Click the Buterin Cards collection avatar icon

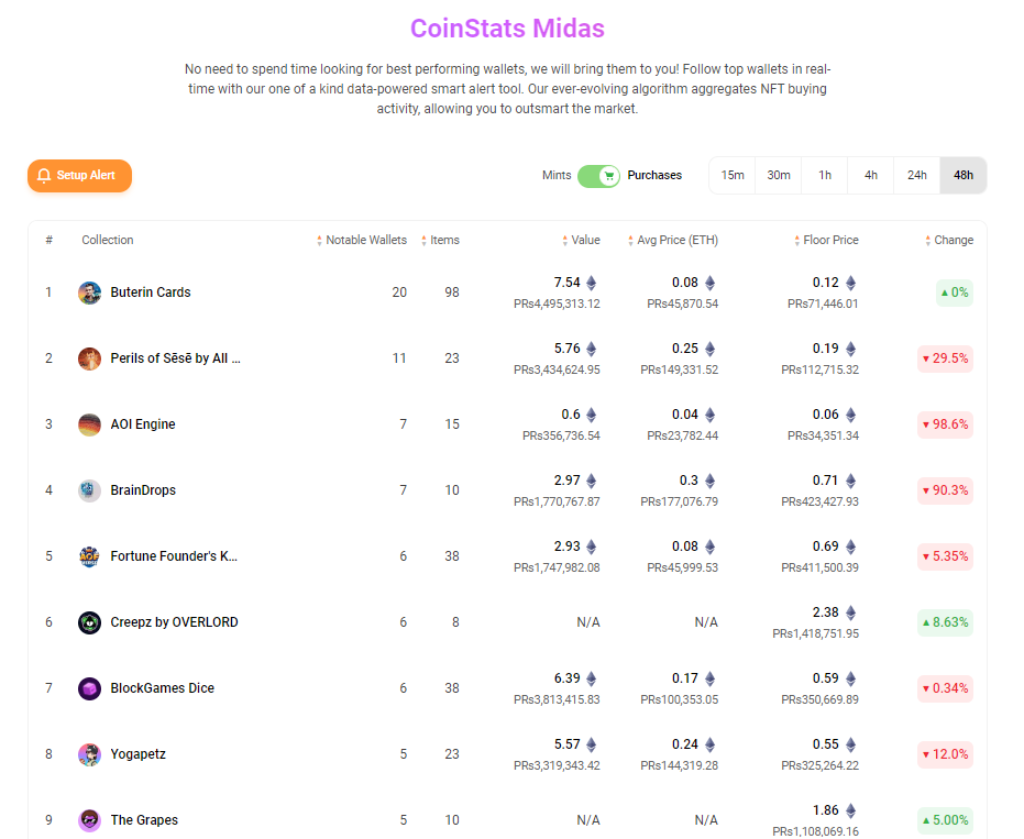[90, 293]
